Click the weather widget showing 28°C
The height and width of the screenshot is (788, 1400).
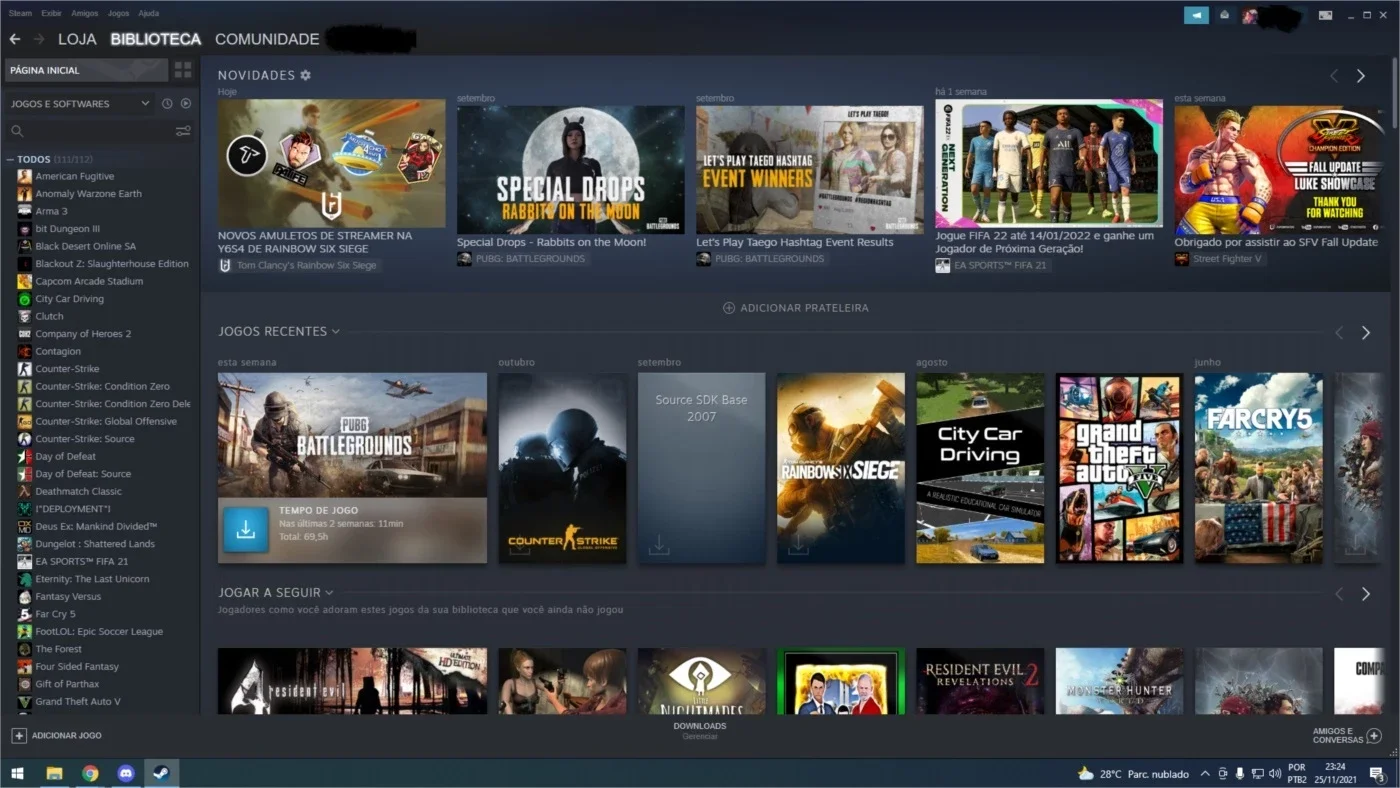pos(1134,774)
